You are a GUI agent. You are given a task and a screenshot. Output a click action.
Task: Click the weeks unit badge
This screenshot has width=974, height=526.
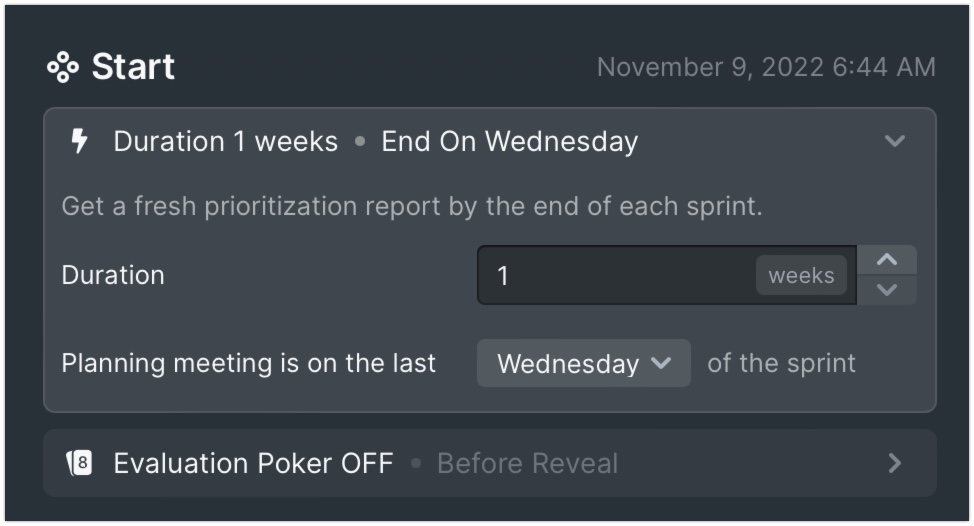pyautogui.click(x=801, y=275)
